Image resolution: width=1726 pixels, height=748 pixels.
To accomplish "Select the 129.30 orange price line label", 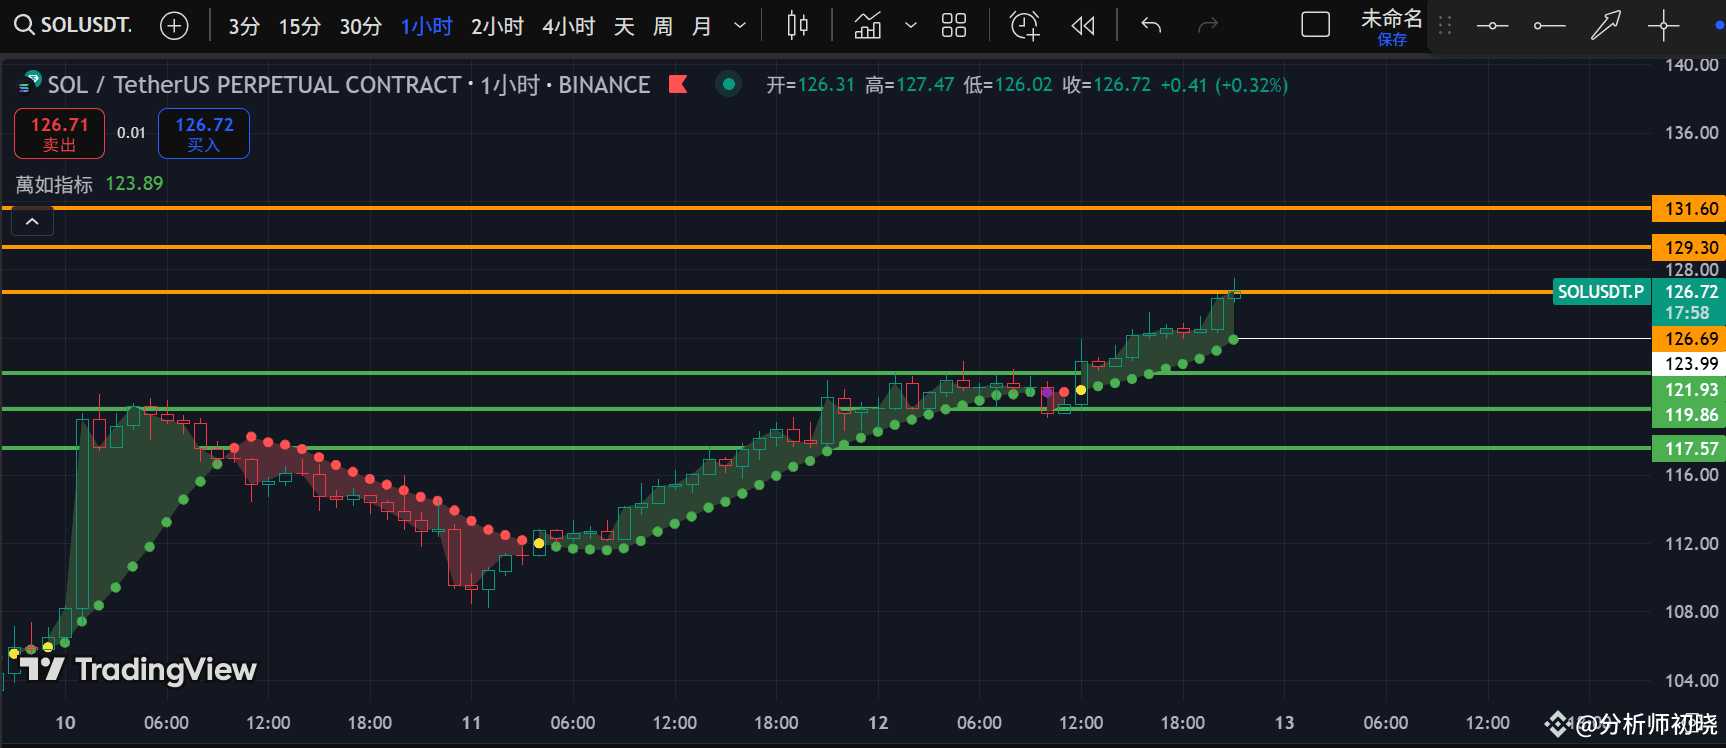I will (1688, 247).
